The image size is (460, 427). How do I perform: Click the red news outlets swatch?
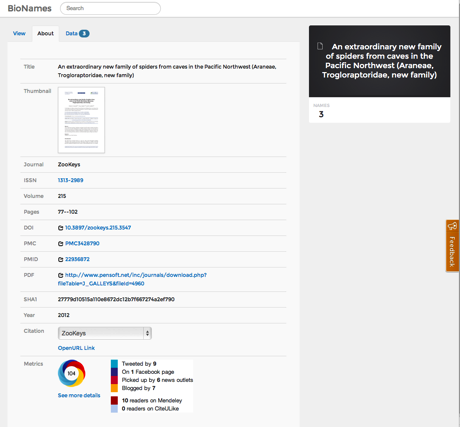pos(114,380)
